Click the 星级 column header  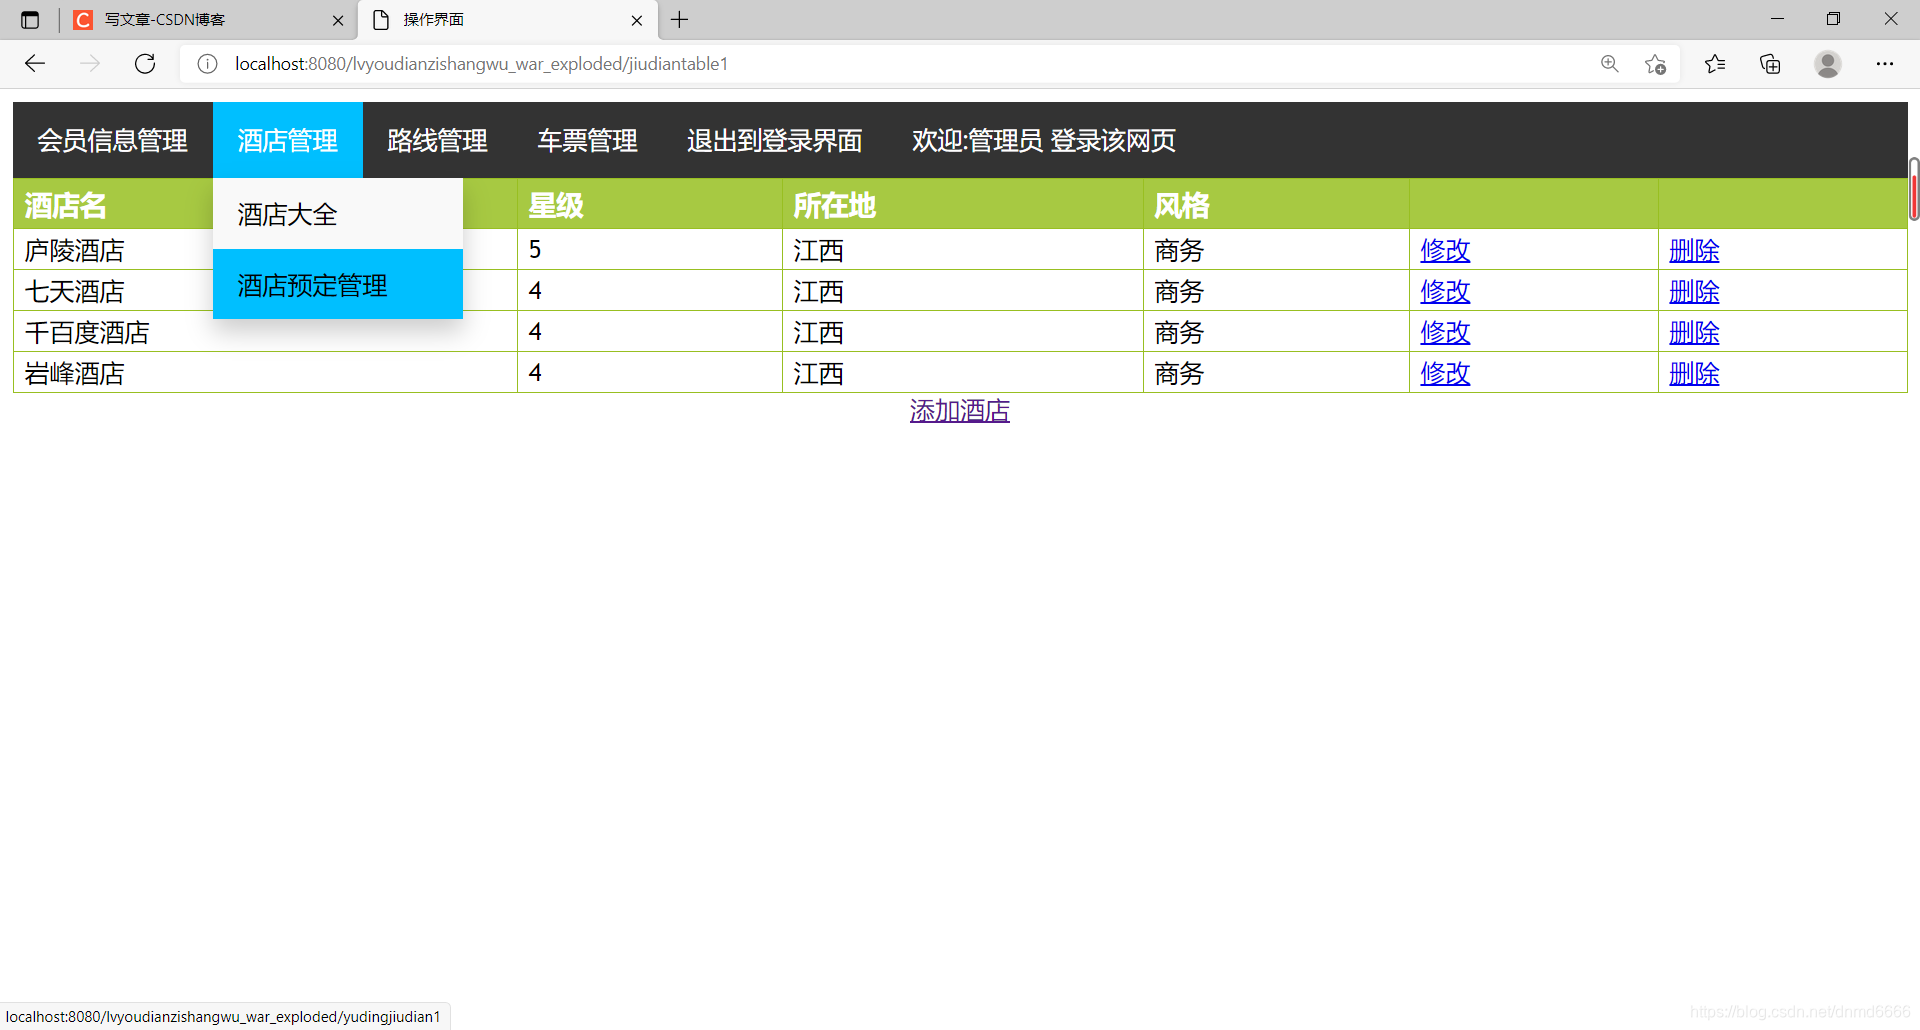point(650,205)
